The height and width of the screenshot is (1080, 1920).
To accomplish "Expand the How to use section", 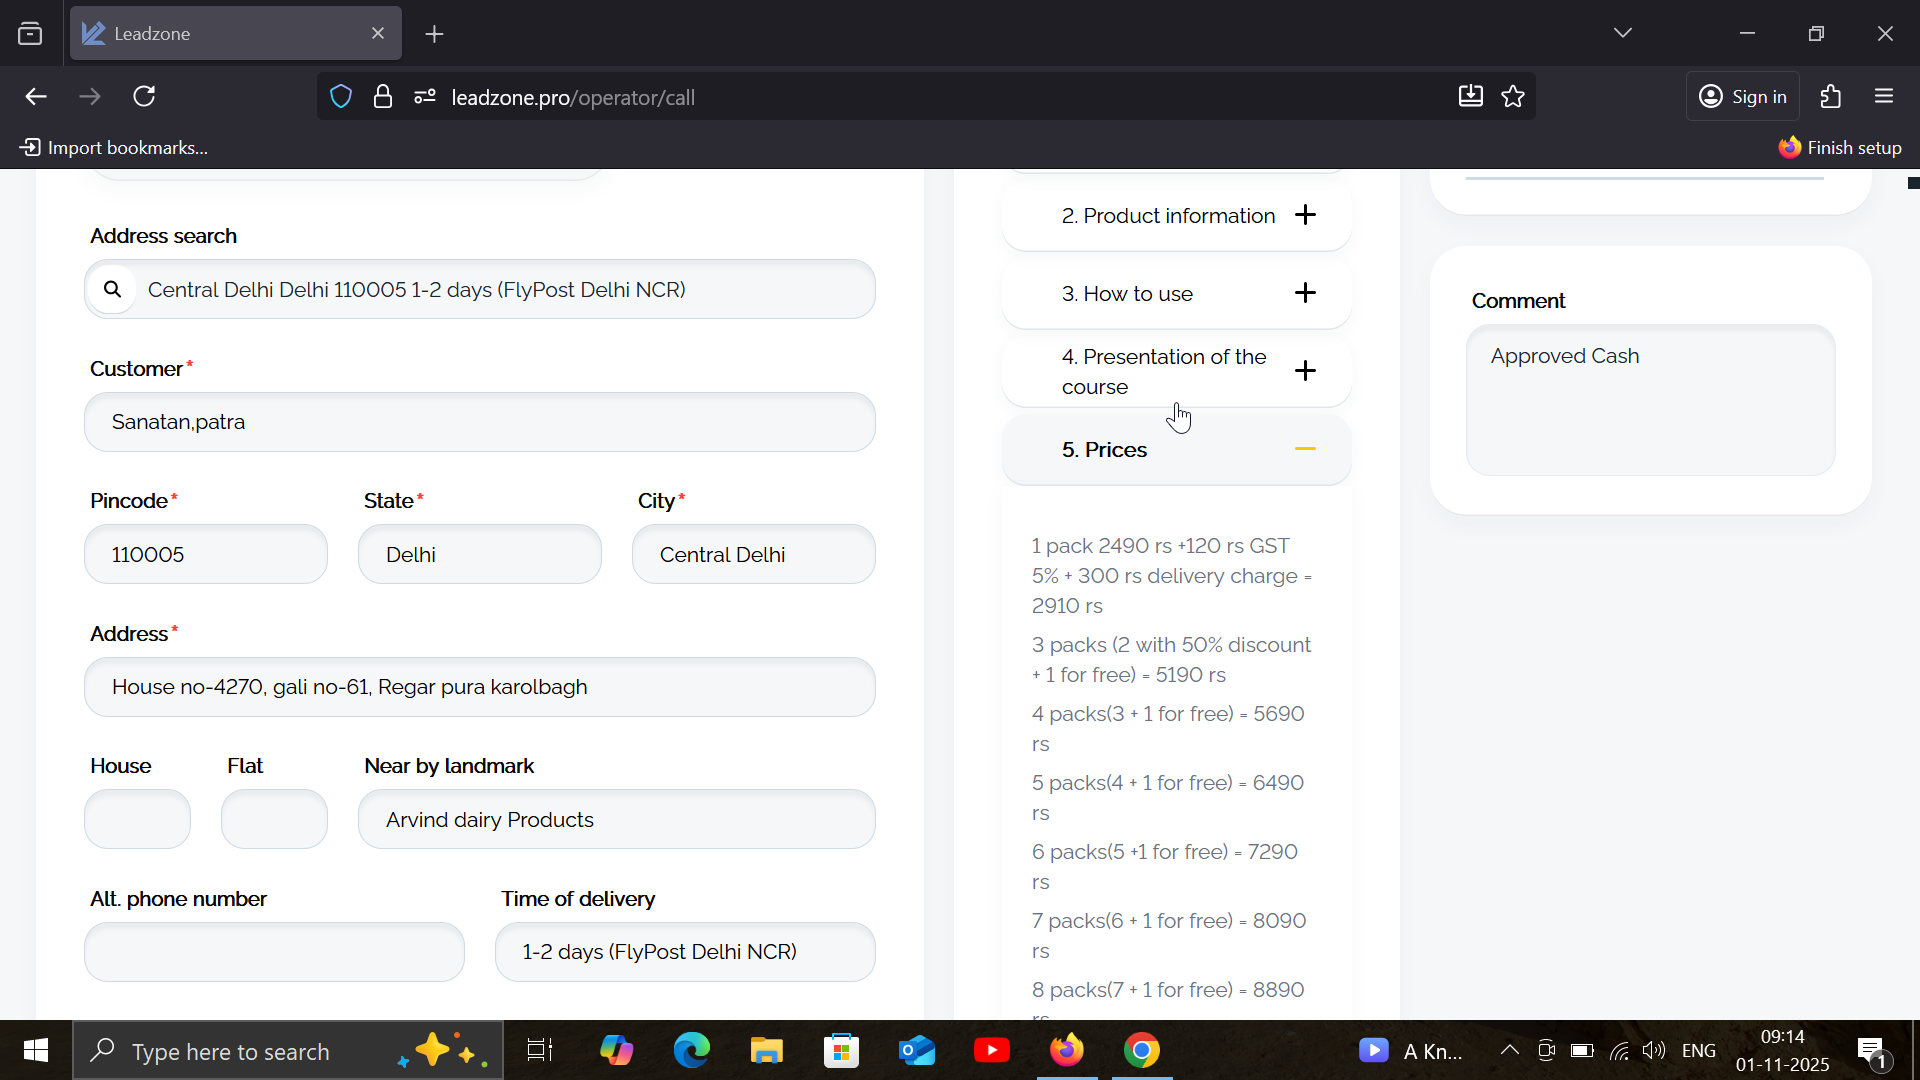I will tap(1305, 293).
